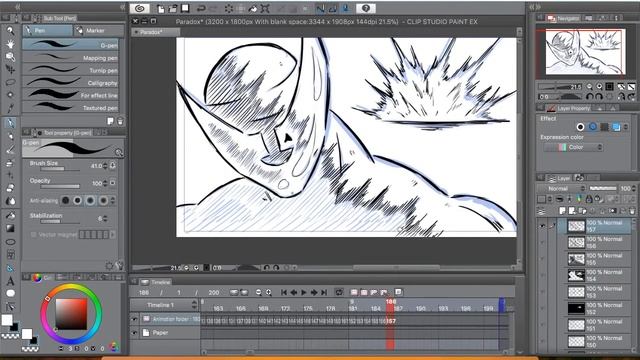The height and width of the screenshot is (360, 640).
Task: Delete sub tool with the trash icon
Action: 120,121
